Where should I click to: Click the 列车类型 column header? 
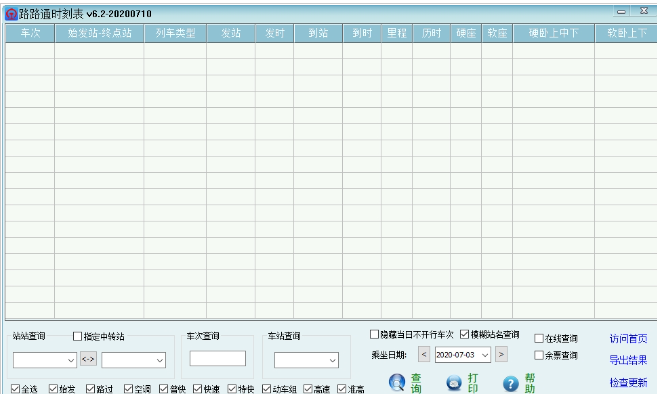point(176,33)
